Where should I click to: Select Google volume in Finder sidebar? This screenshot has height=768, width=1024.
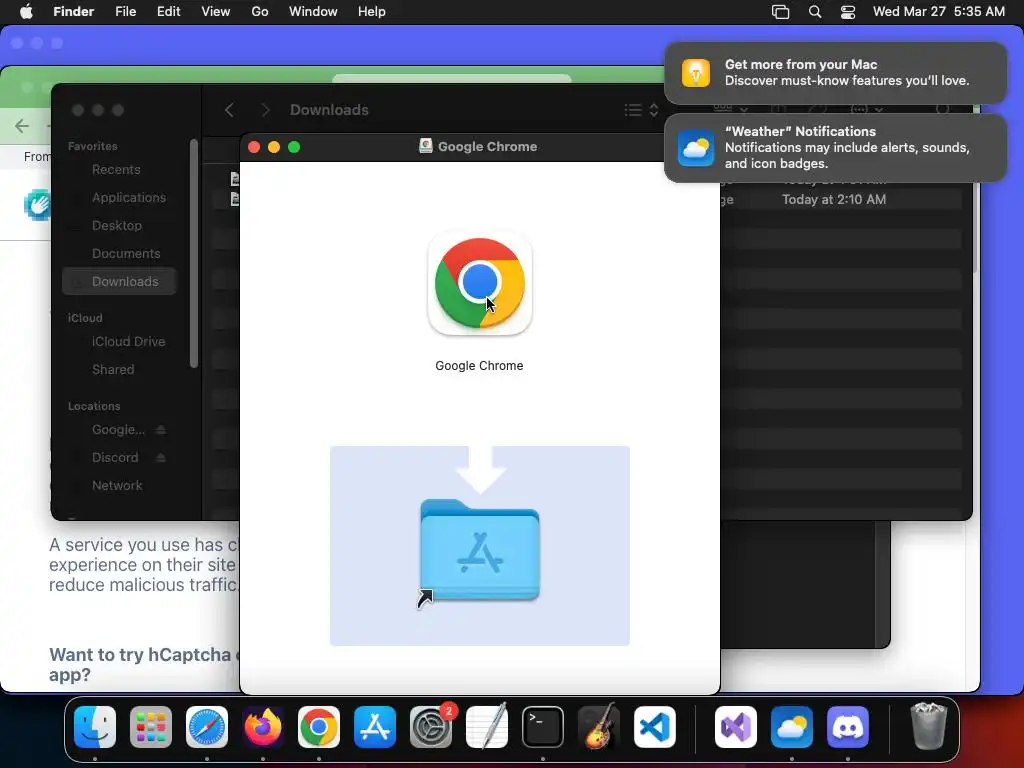point(118,430)
